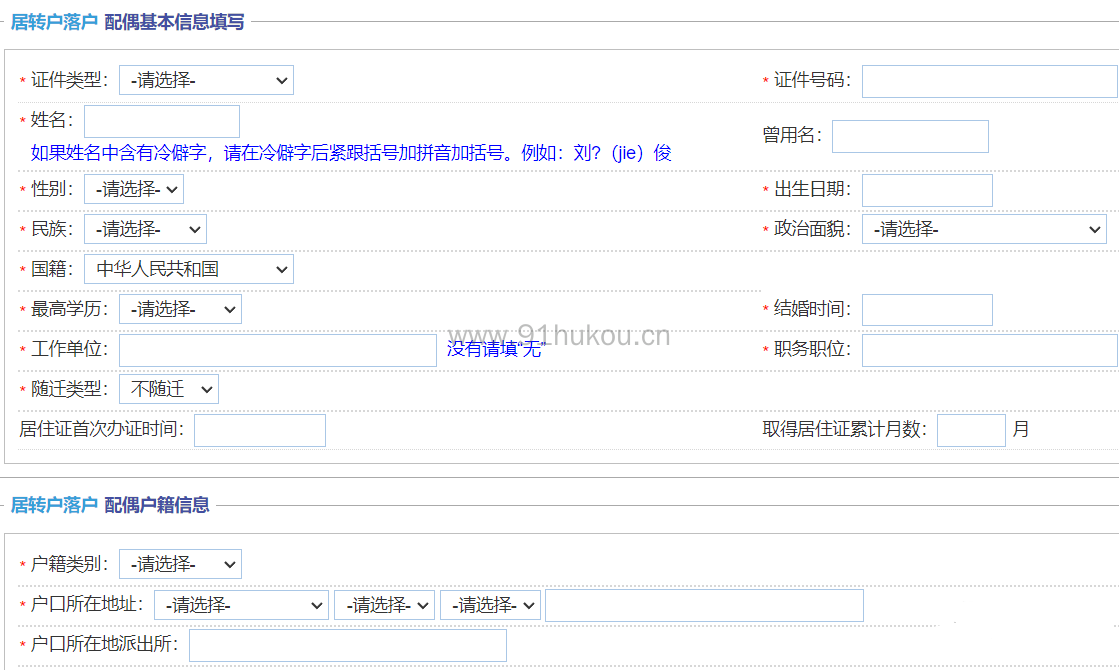
Task: Select the 最高学历 dropdown
Action: coord(180,309)
